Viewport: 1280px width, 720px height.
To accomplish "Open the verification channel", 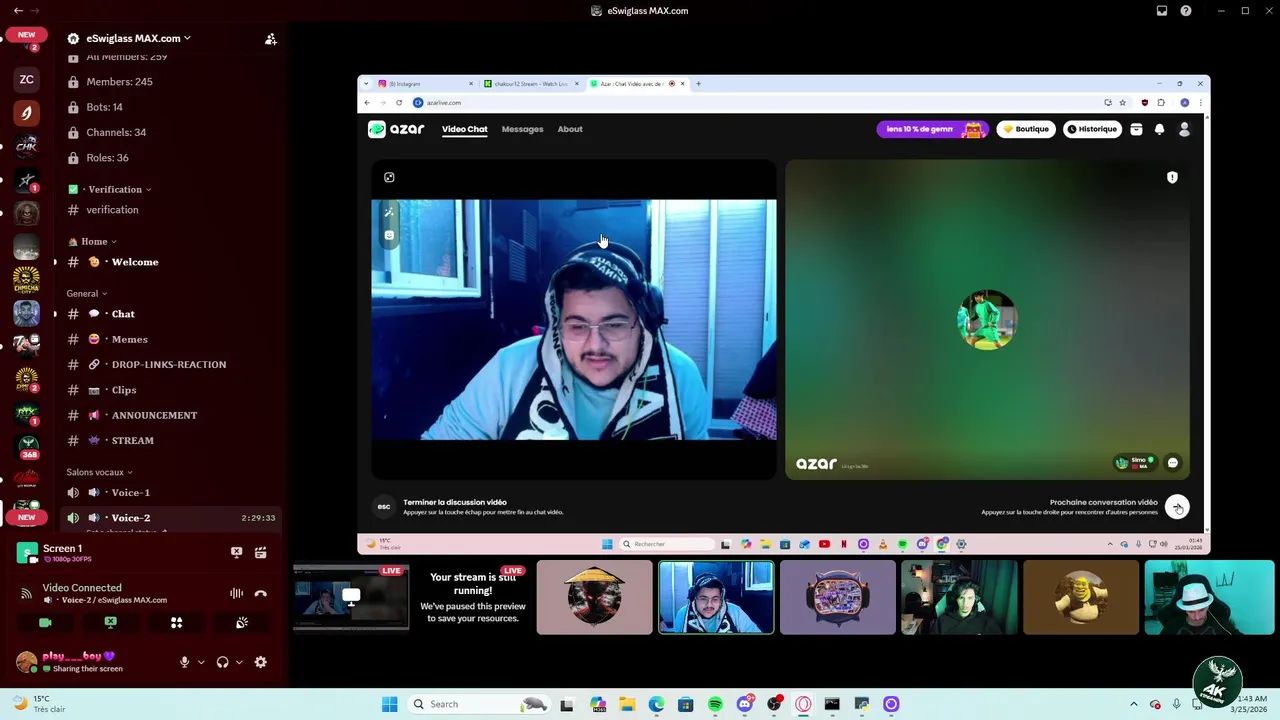I will [170, 210].
